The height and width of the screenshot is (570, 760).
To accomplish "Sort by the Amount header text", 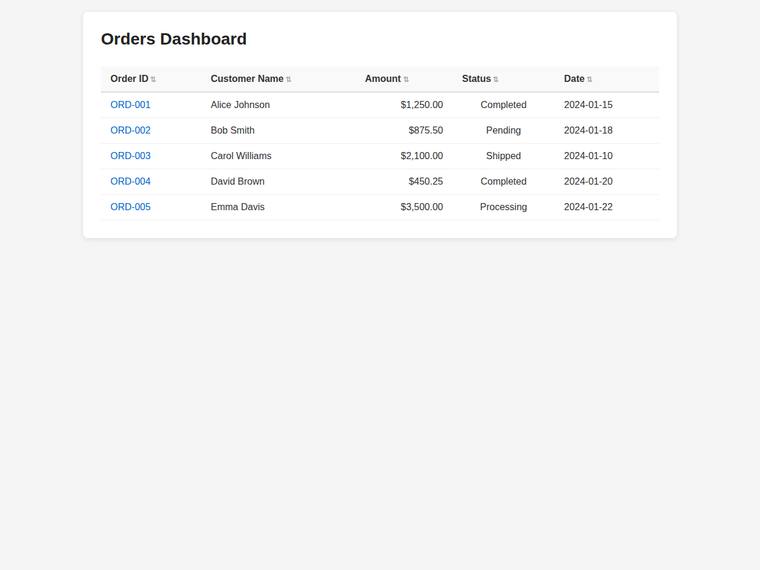I will pos(383,79).
